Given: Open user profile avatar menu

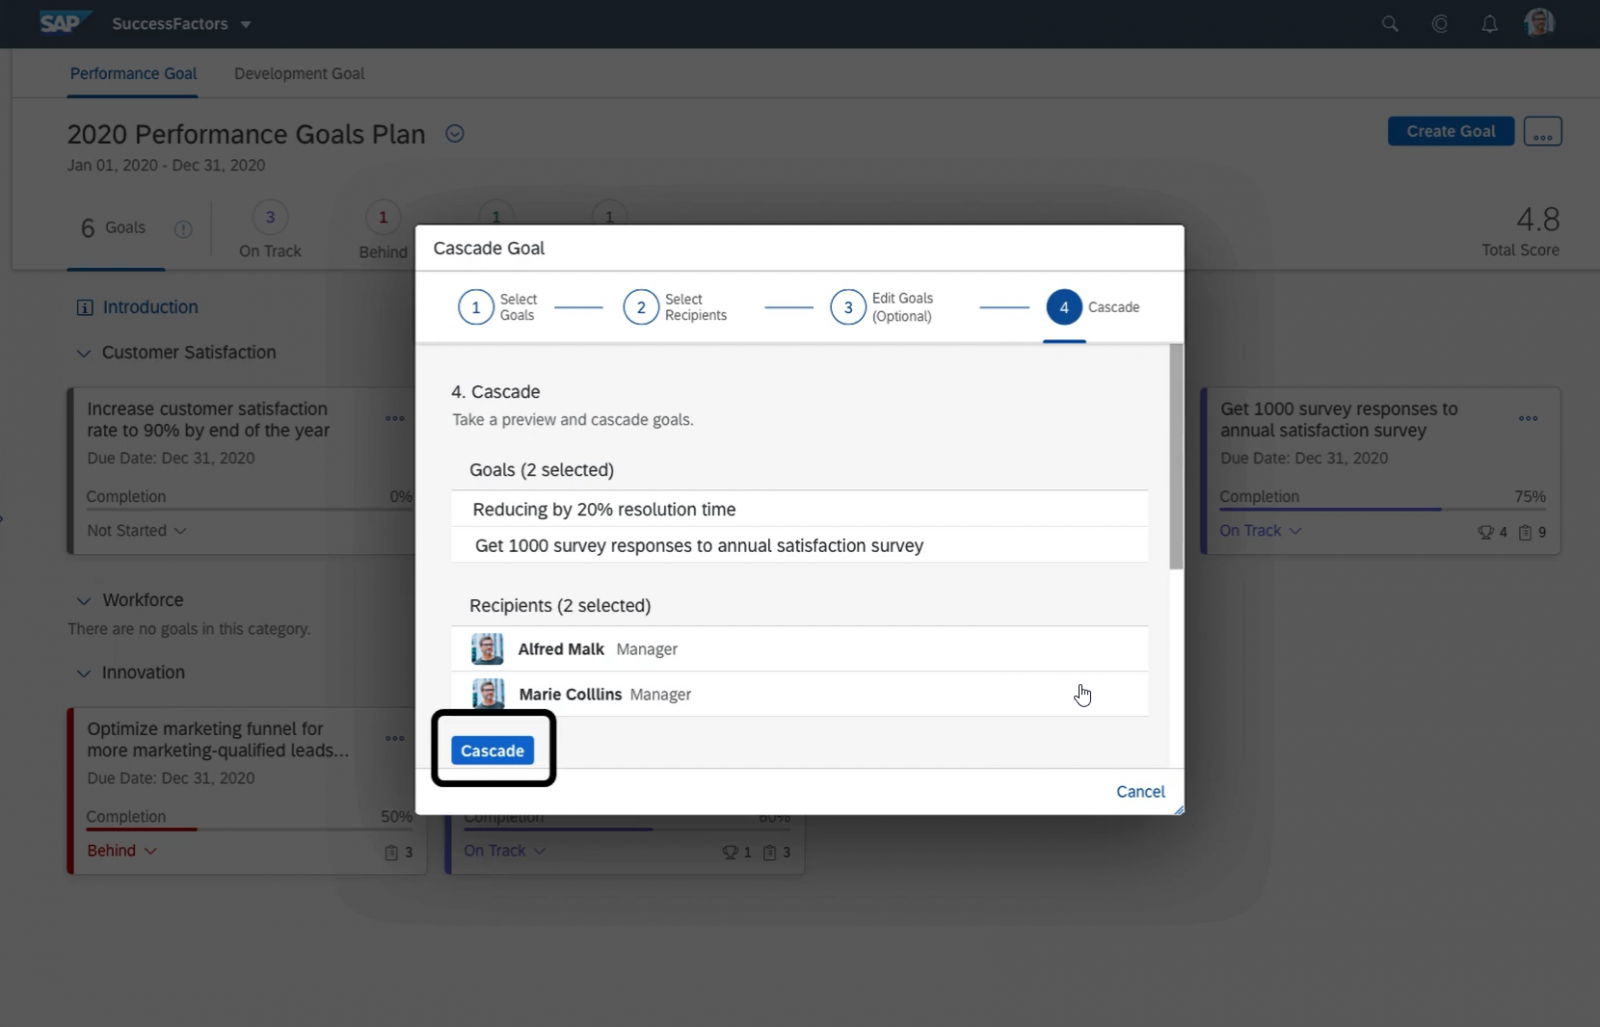Looking at the screenshot, I should click(x=1539, y=22).
